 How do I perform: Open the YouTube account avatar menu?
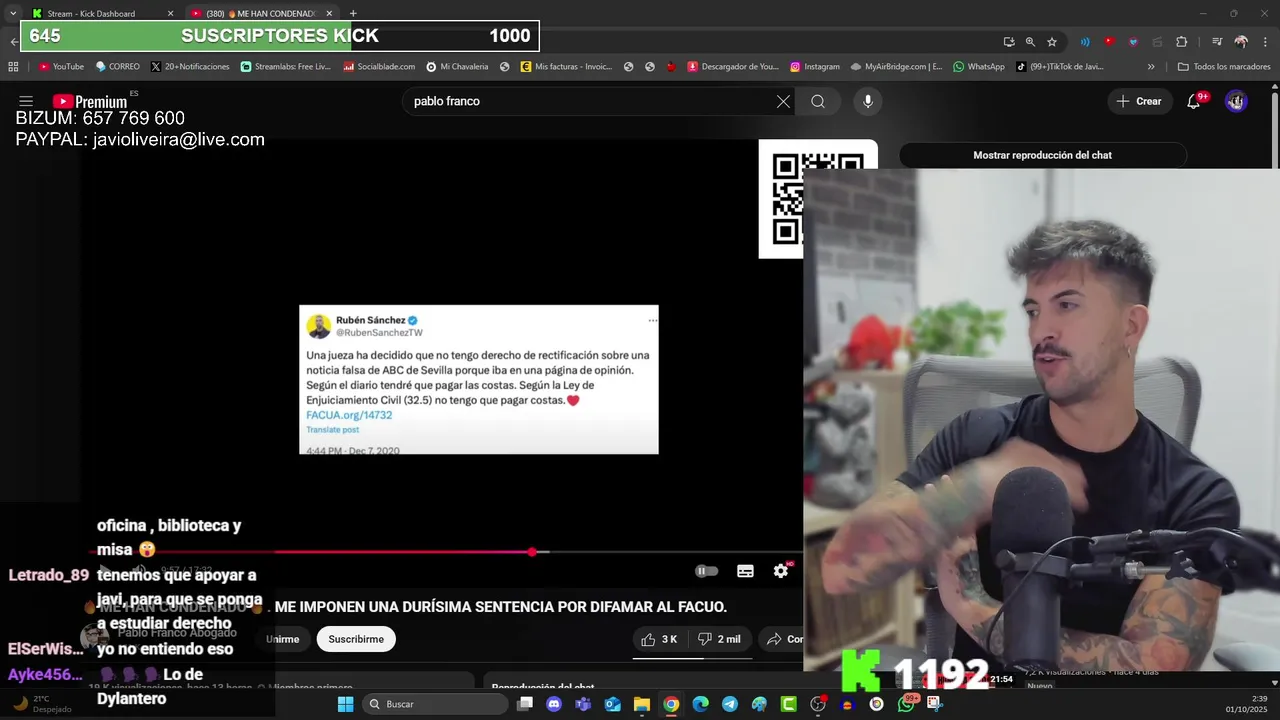click(1236, 101)
